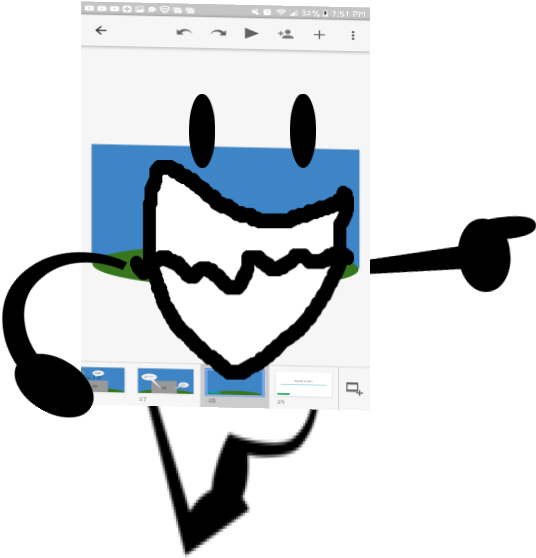Screen dimensions: 536x558
Task: Redo the last undone action
Action: point(218,33)
